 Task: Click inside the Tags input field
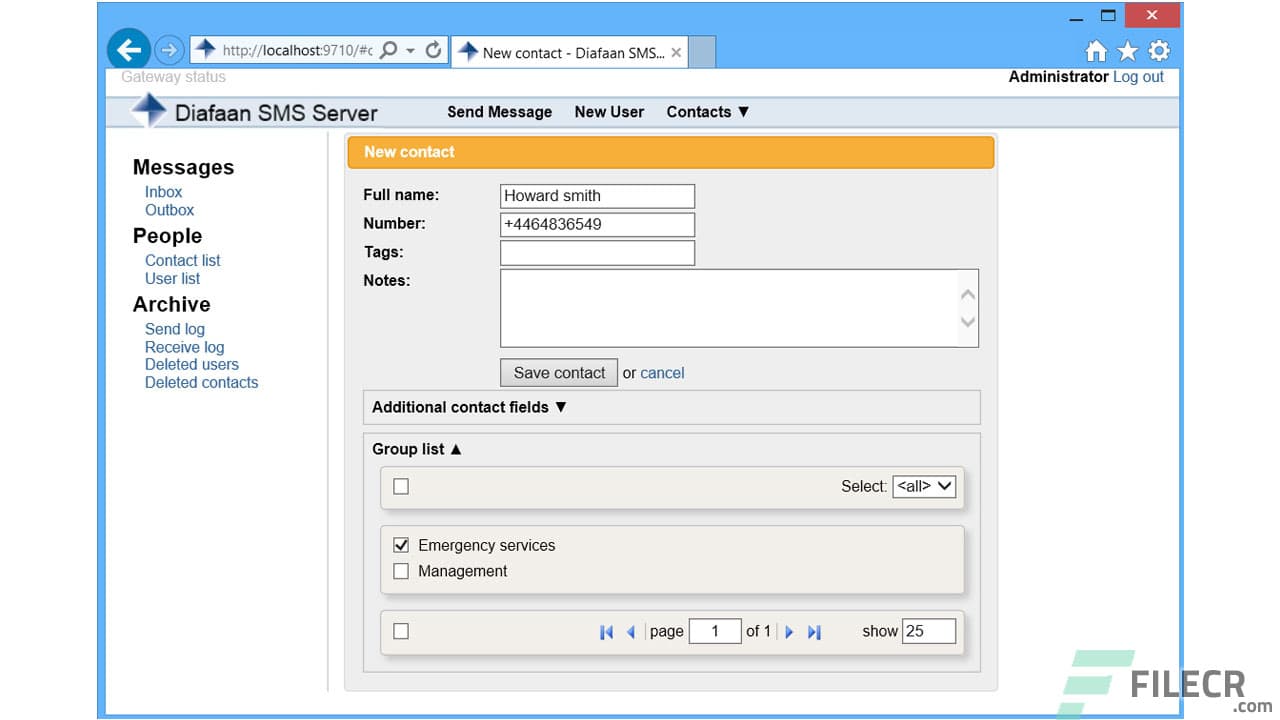pos(597,252)
